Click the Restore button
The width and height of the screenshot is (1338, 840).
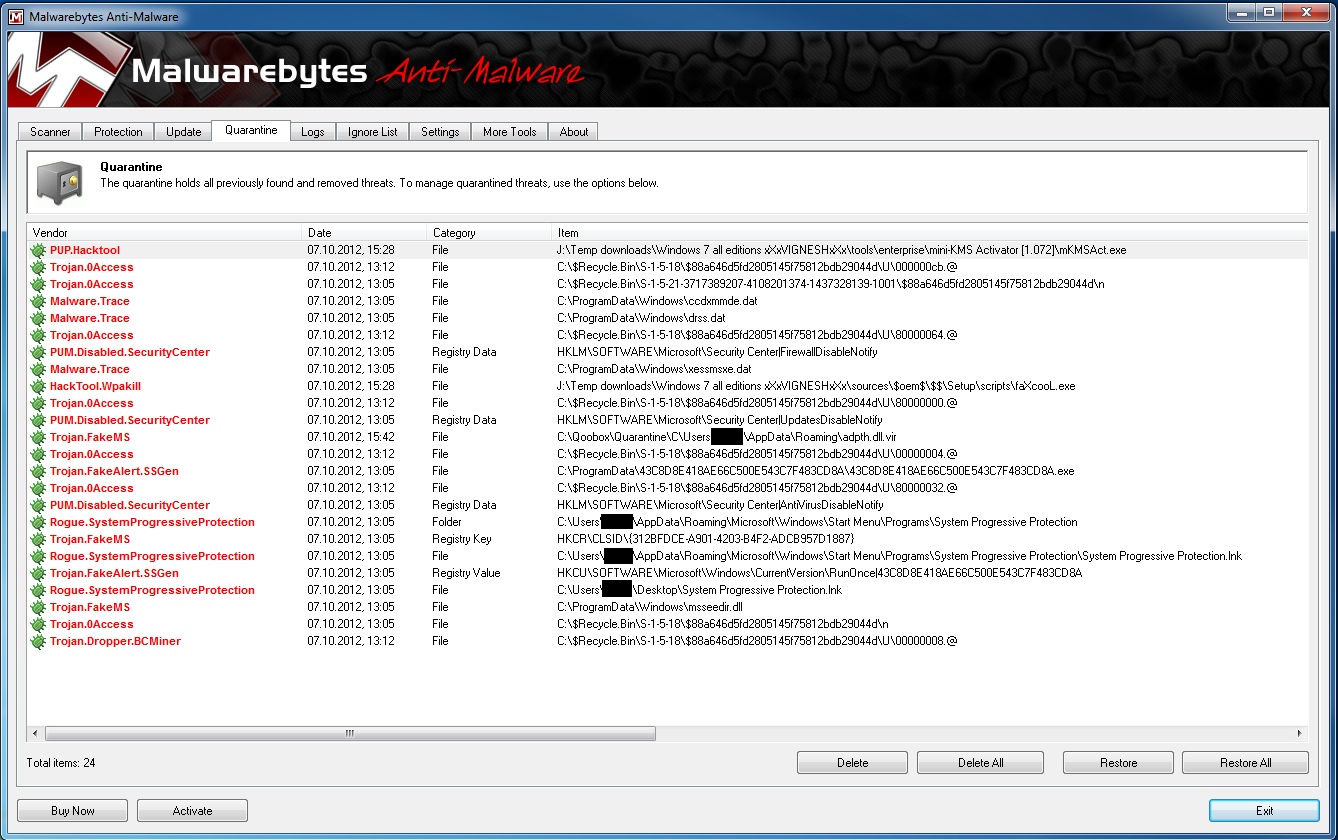(1118, 763)
